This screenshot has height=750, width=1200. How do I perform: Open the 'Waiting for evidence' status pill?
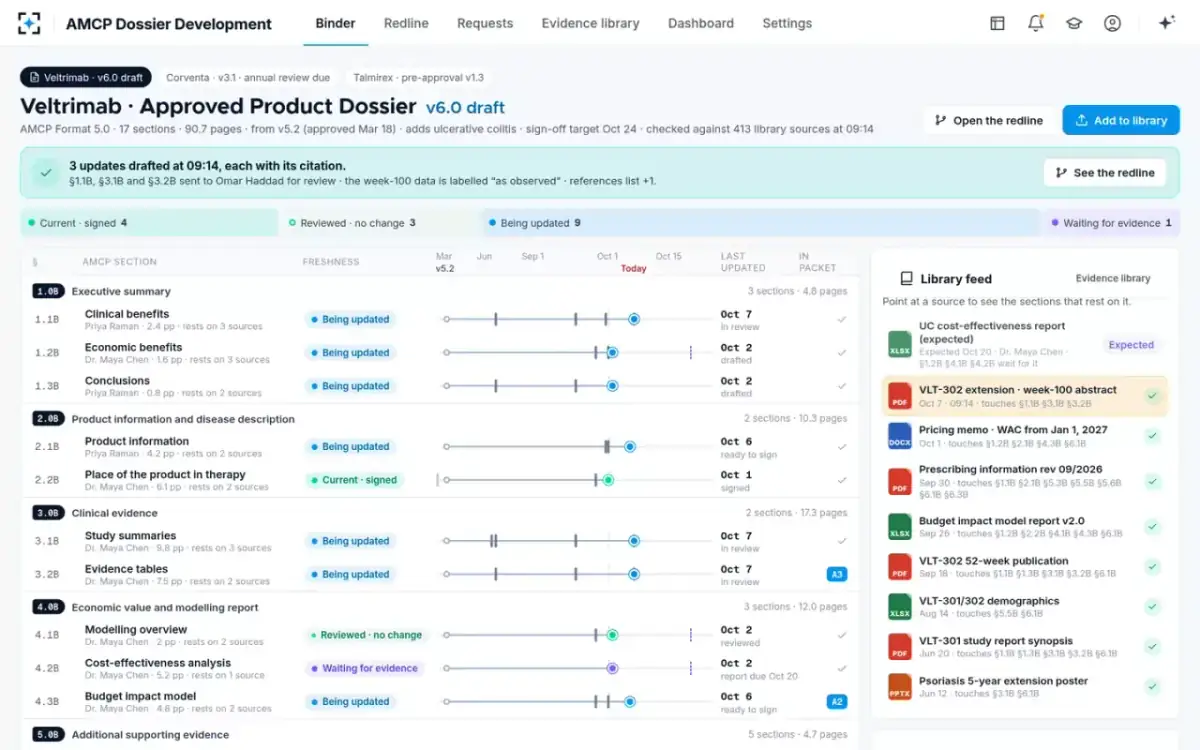(x=365, y=668)
